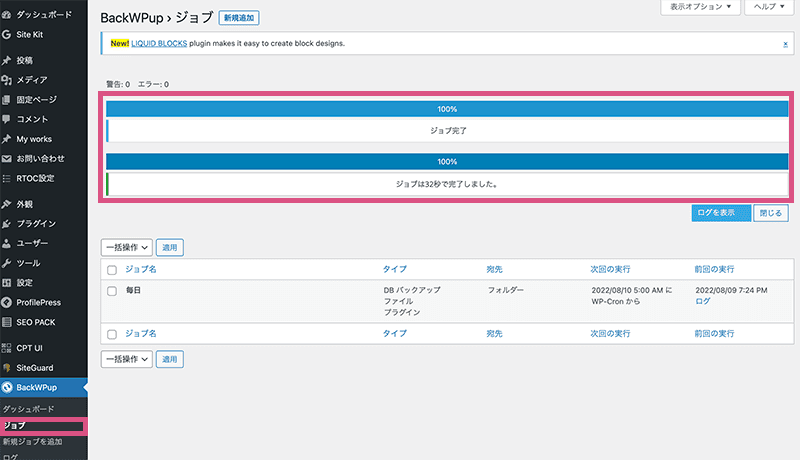Open the LIQUID BLOCKS link
Screen dimensions: 800x460
pos(159,44)
